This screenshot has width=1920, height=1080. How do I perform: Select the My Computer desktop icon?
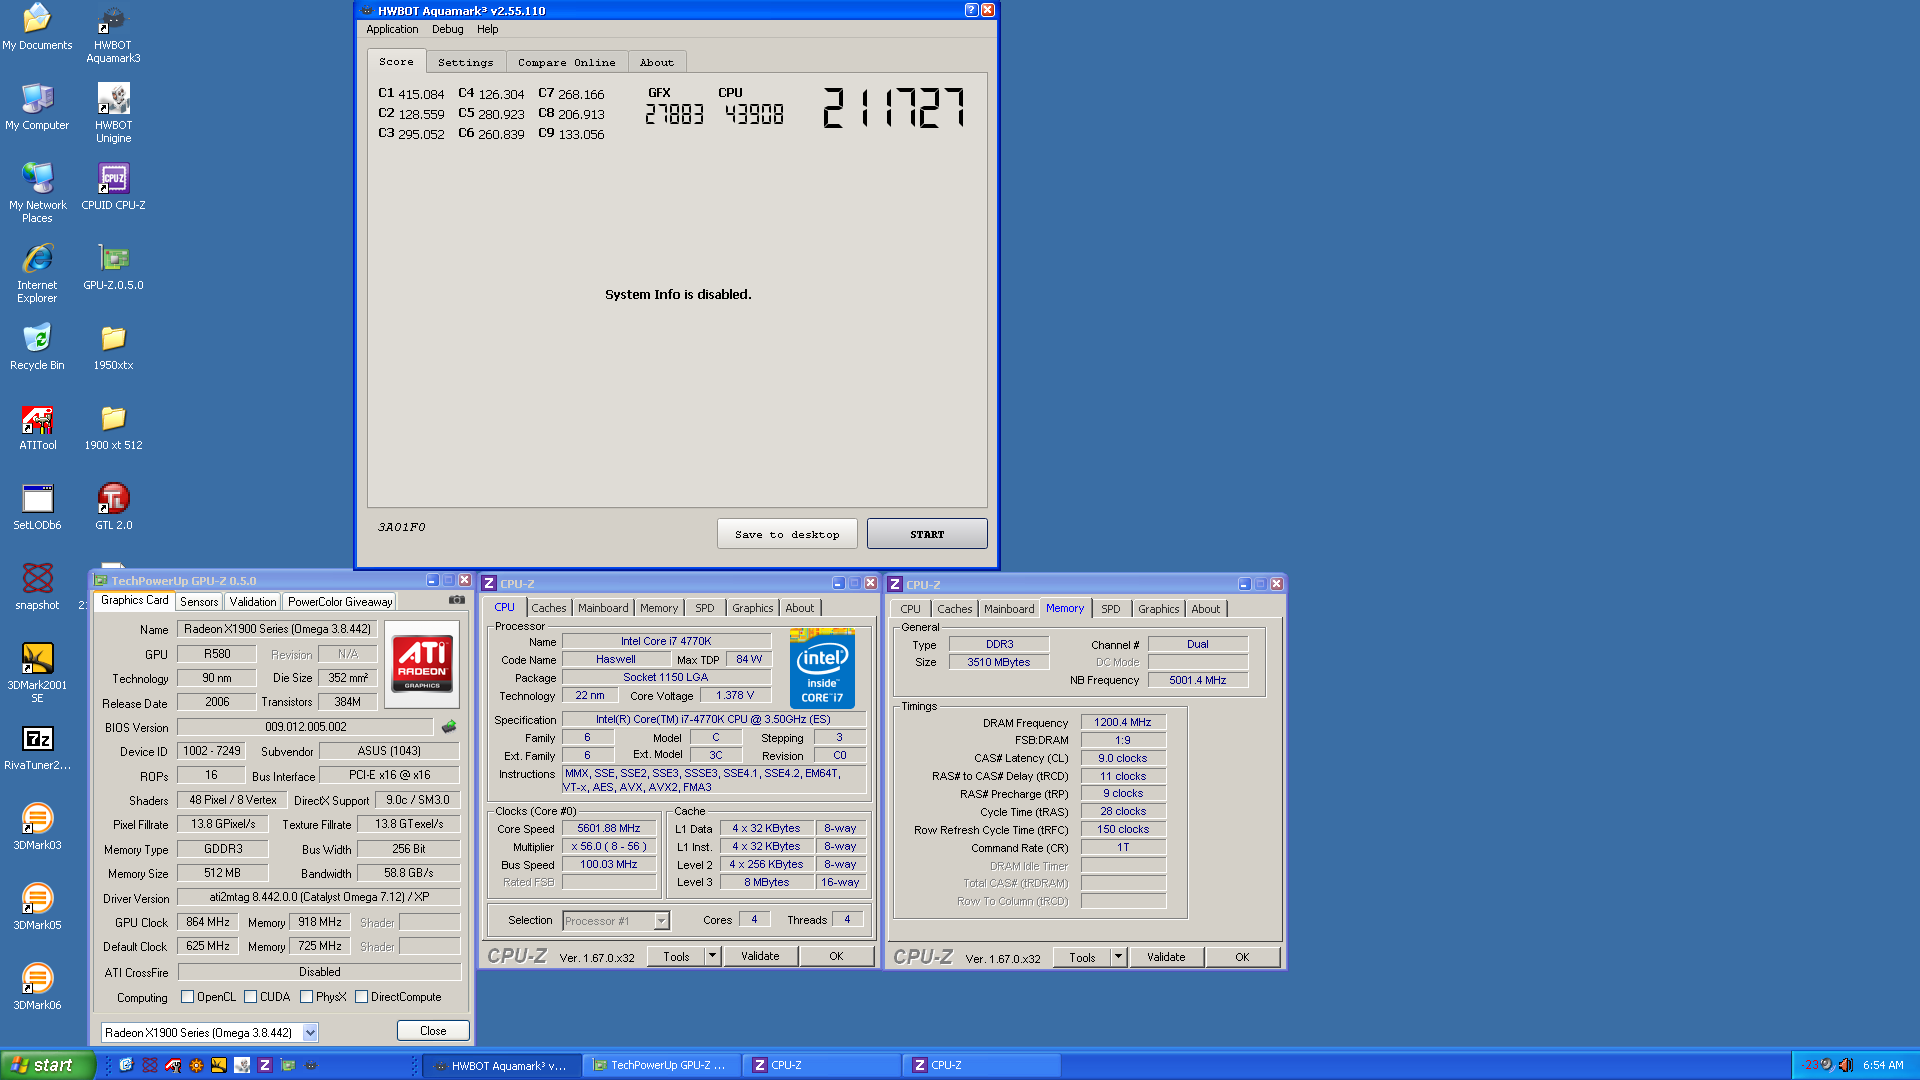coord(38,107)
